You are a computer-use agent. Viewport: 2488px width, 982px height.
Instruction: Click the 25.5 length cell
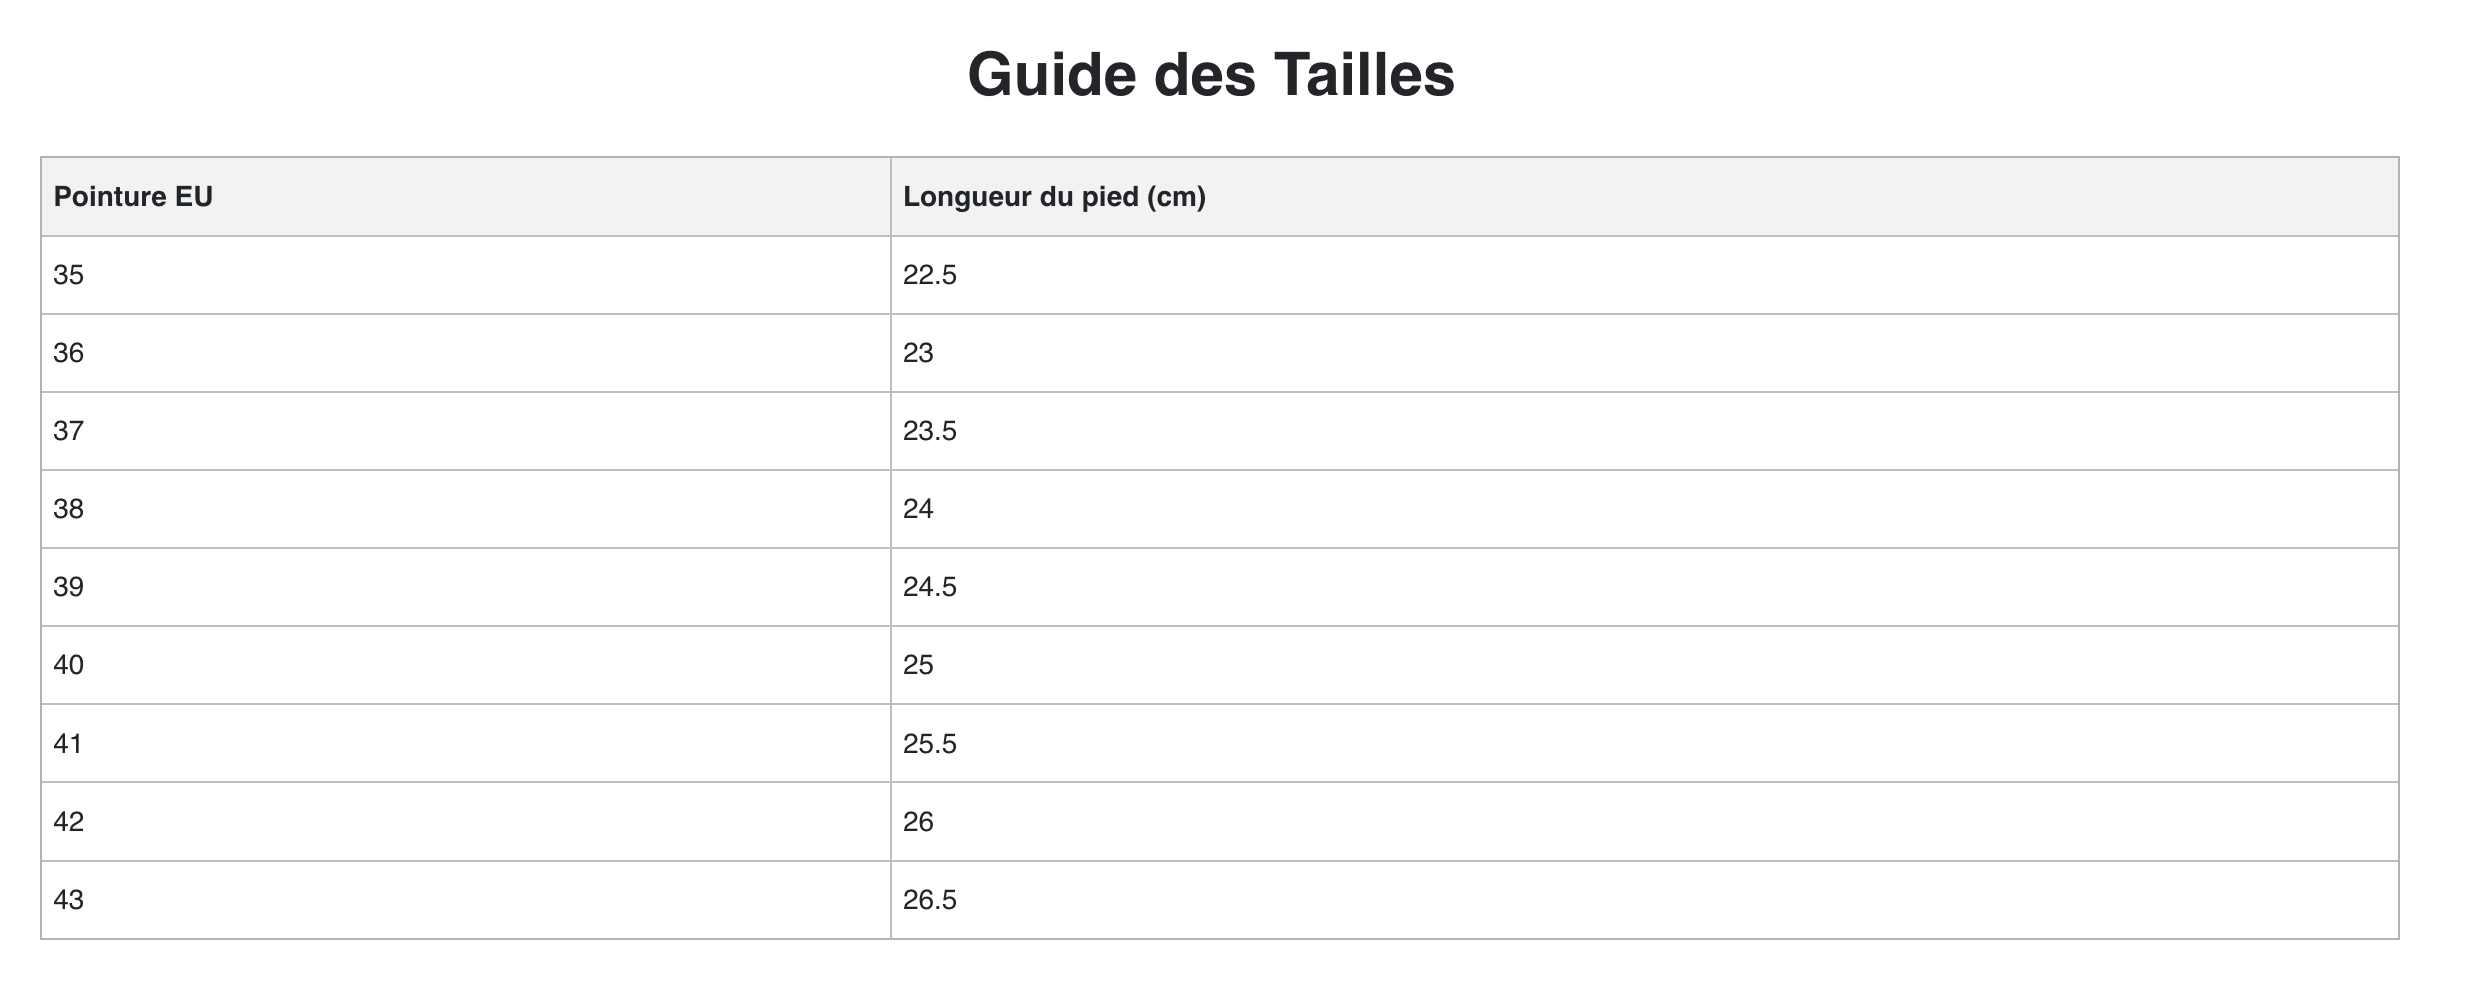[1644, 743]
